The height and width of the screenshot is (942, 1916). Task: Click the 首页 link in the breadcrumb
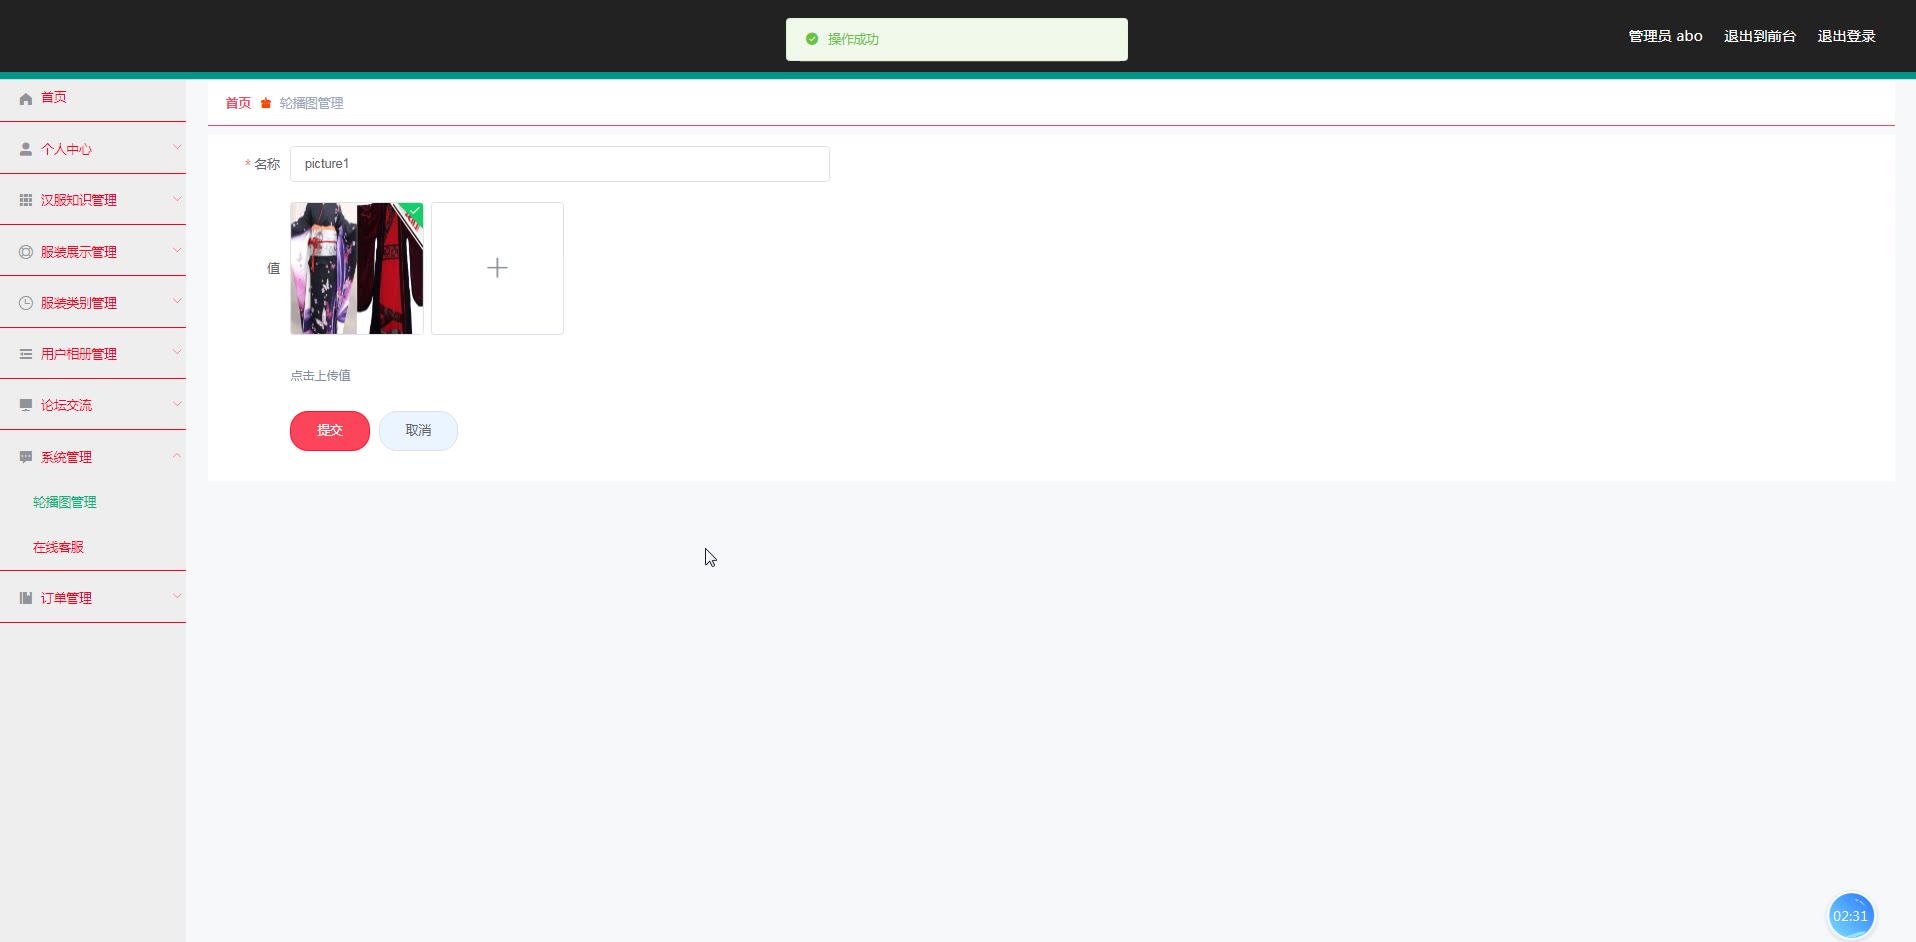coord(238,103)
